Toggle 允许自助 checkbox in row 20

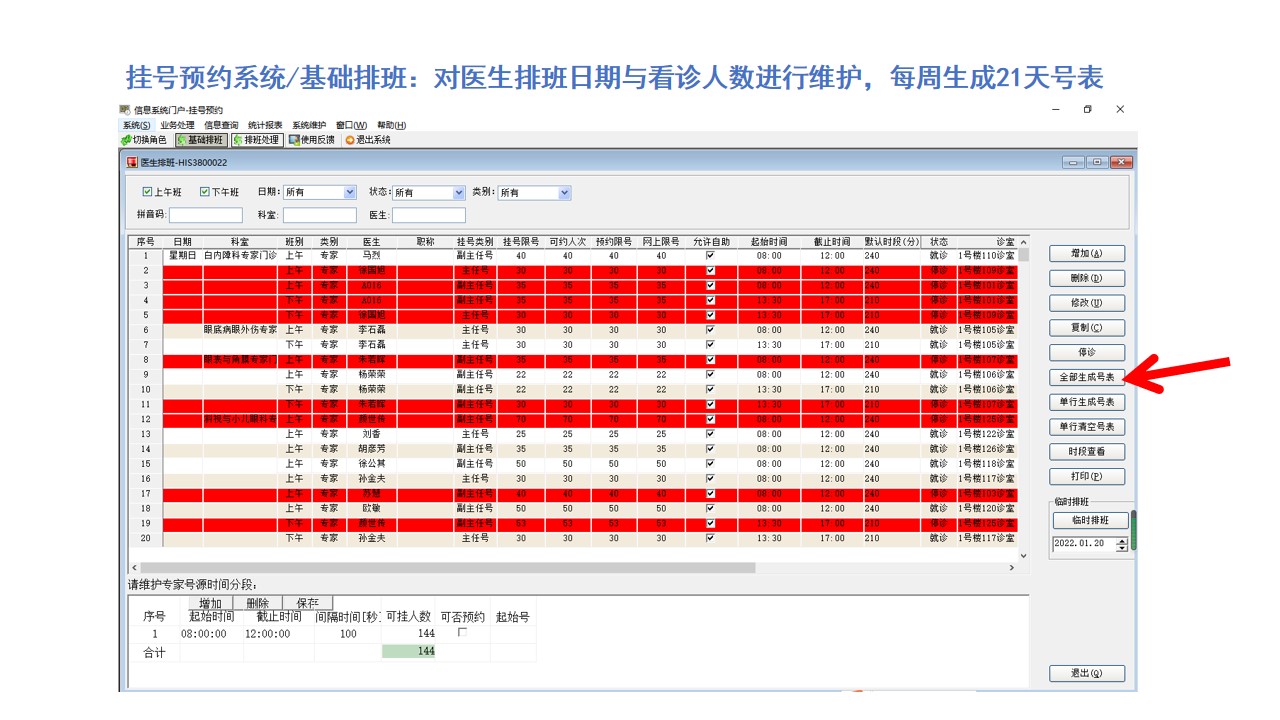click(x=710, y=538)
